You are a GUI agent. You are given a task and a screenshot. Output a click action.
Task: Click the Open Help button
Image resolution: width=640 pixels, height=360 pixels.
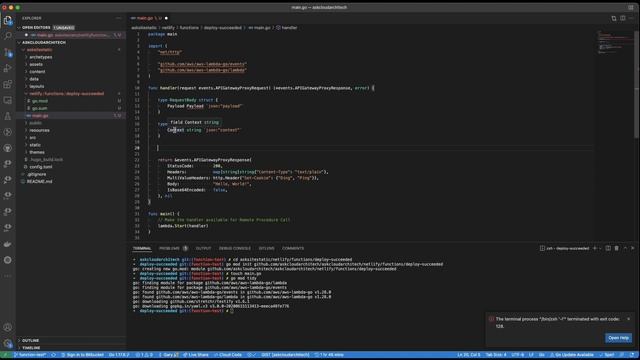tap(618, 338)
